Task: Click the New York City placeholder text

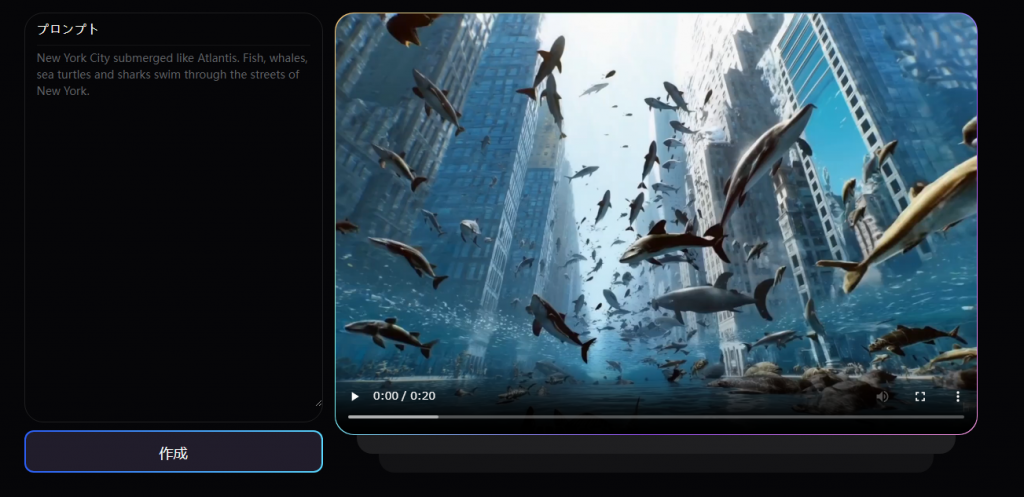Action: pos(172,74)
